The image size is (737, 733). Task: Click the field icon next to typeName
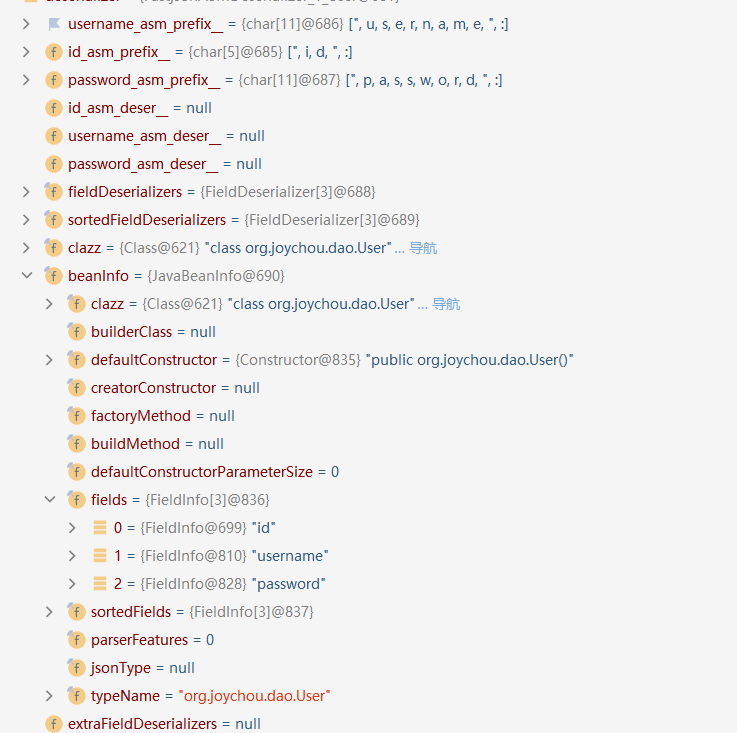(76, 695)
